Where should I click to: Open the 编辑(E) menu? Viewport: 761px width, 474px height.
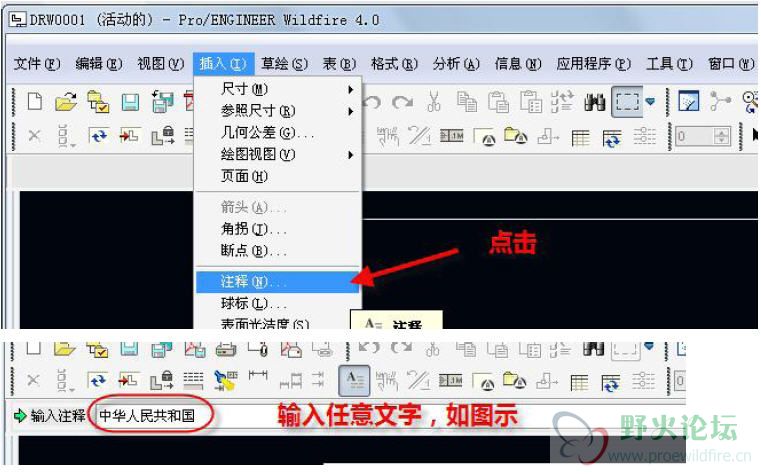[x=99, y=64]
